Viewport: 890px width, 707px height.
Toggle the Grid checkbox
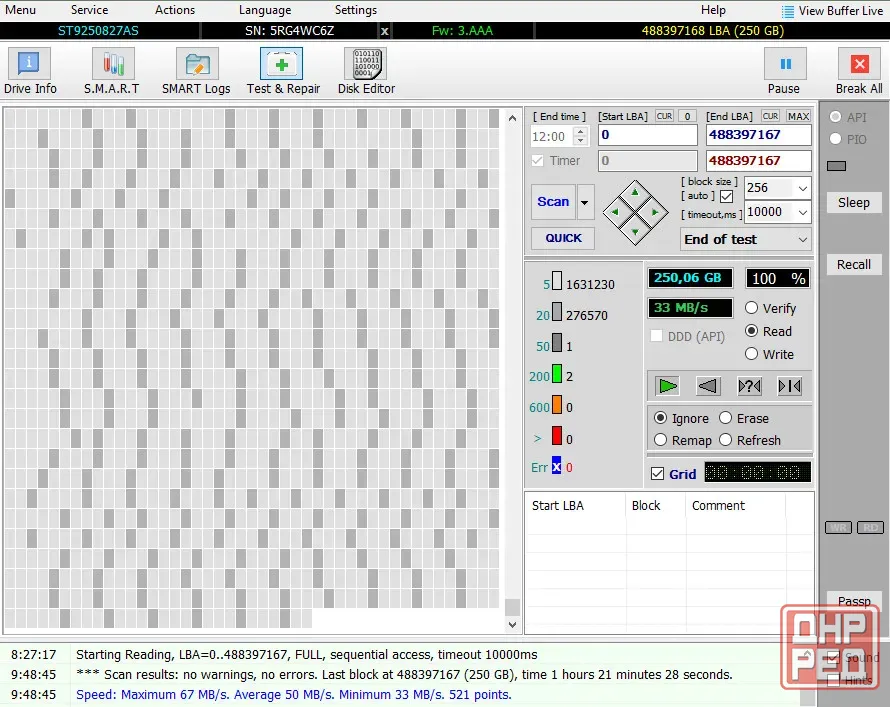point(657,474)
